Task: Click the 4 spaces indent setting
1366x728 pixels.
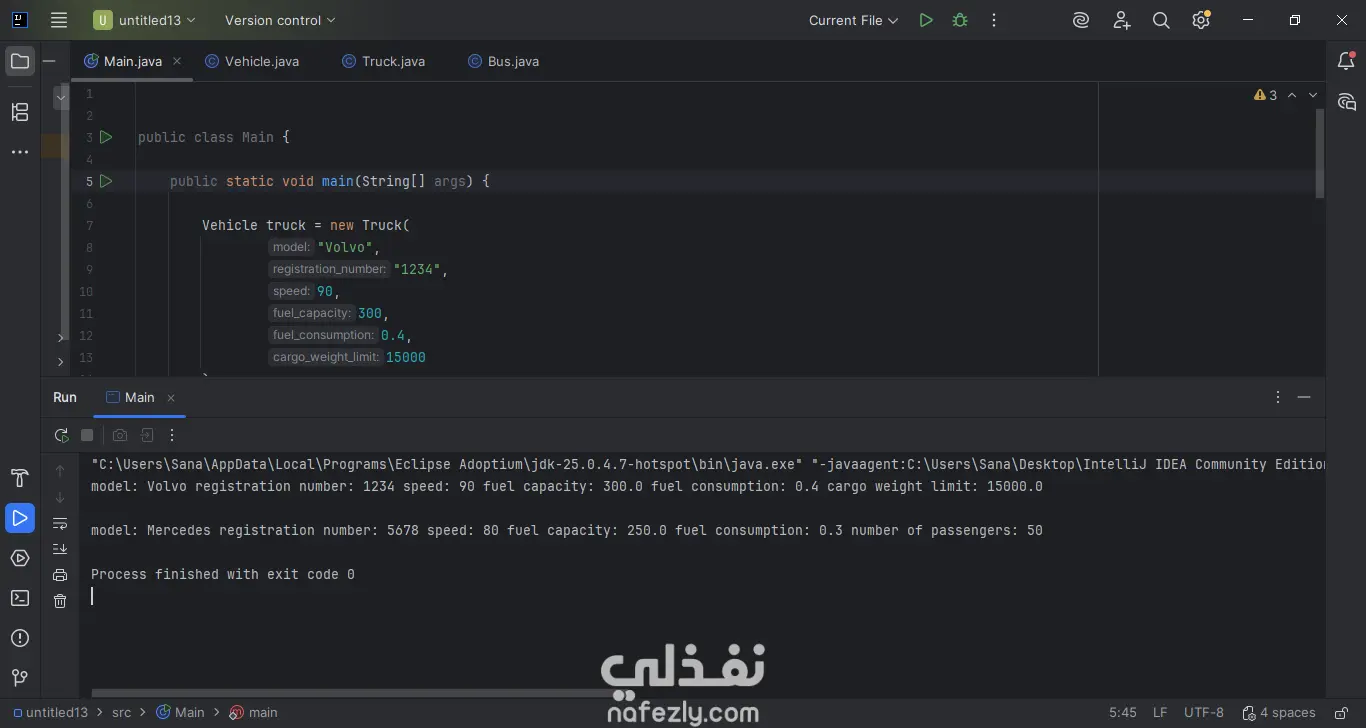Action: click(1279, 712)
